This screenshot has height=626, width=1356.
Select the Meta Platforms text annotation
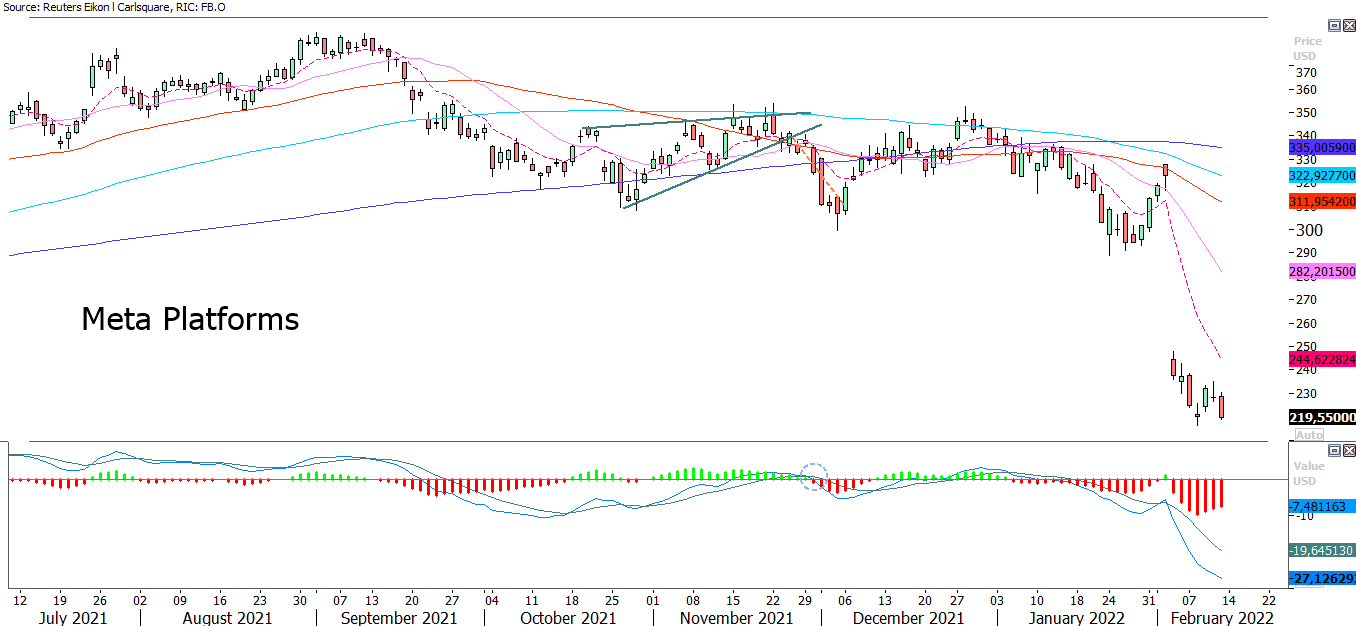[190, 320]
